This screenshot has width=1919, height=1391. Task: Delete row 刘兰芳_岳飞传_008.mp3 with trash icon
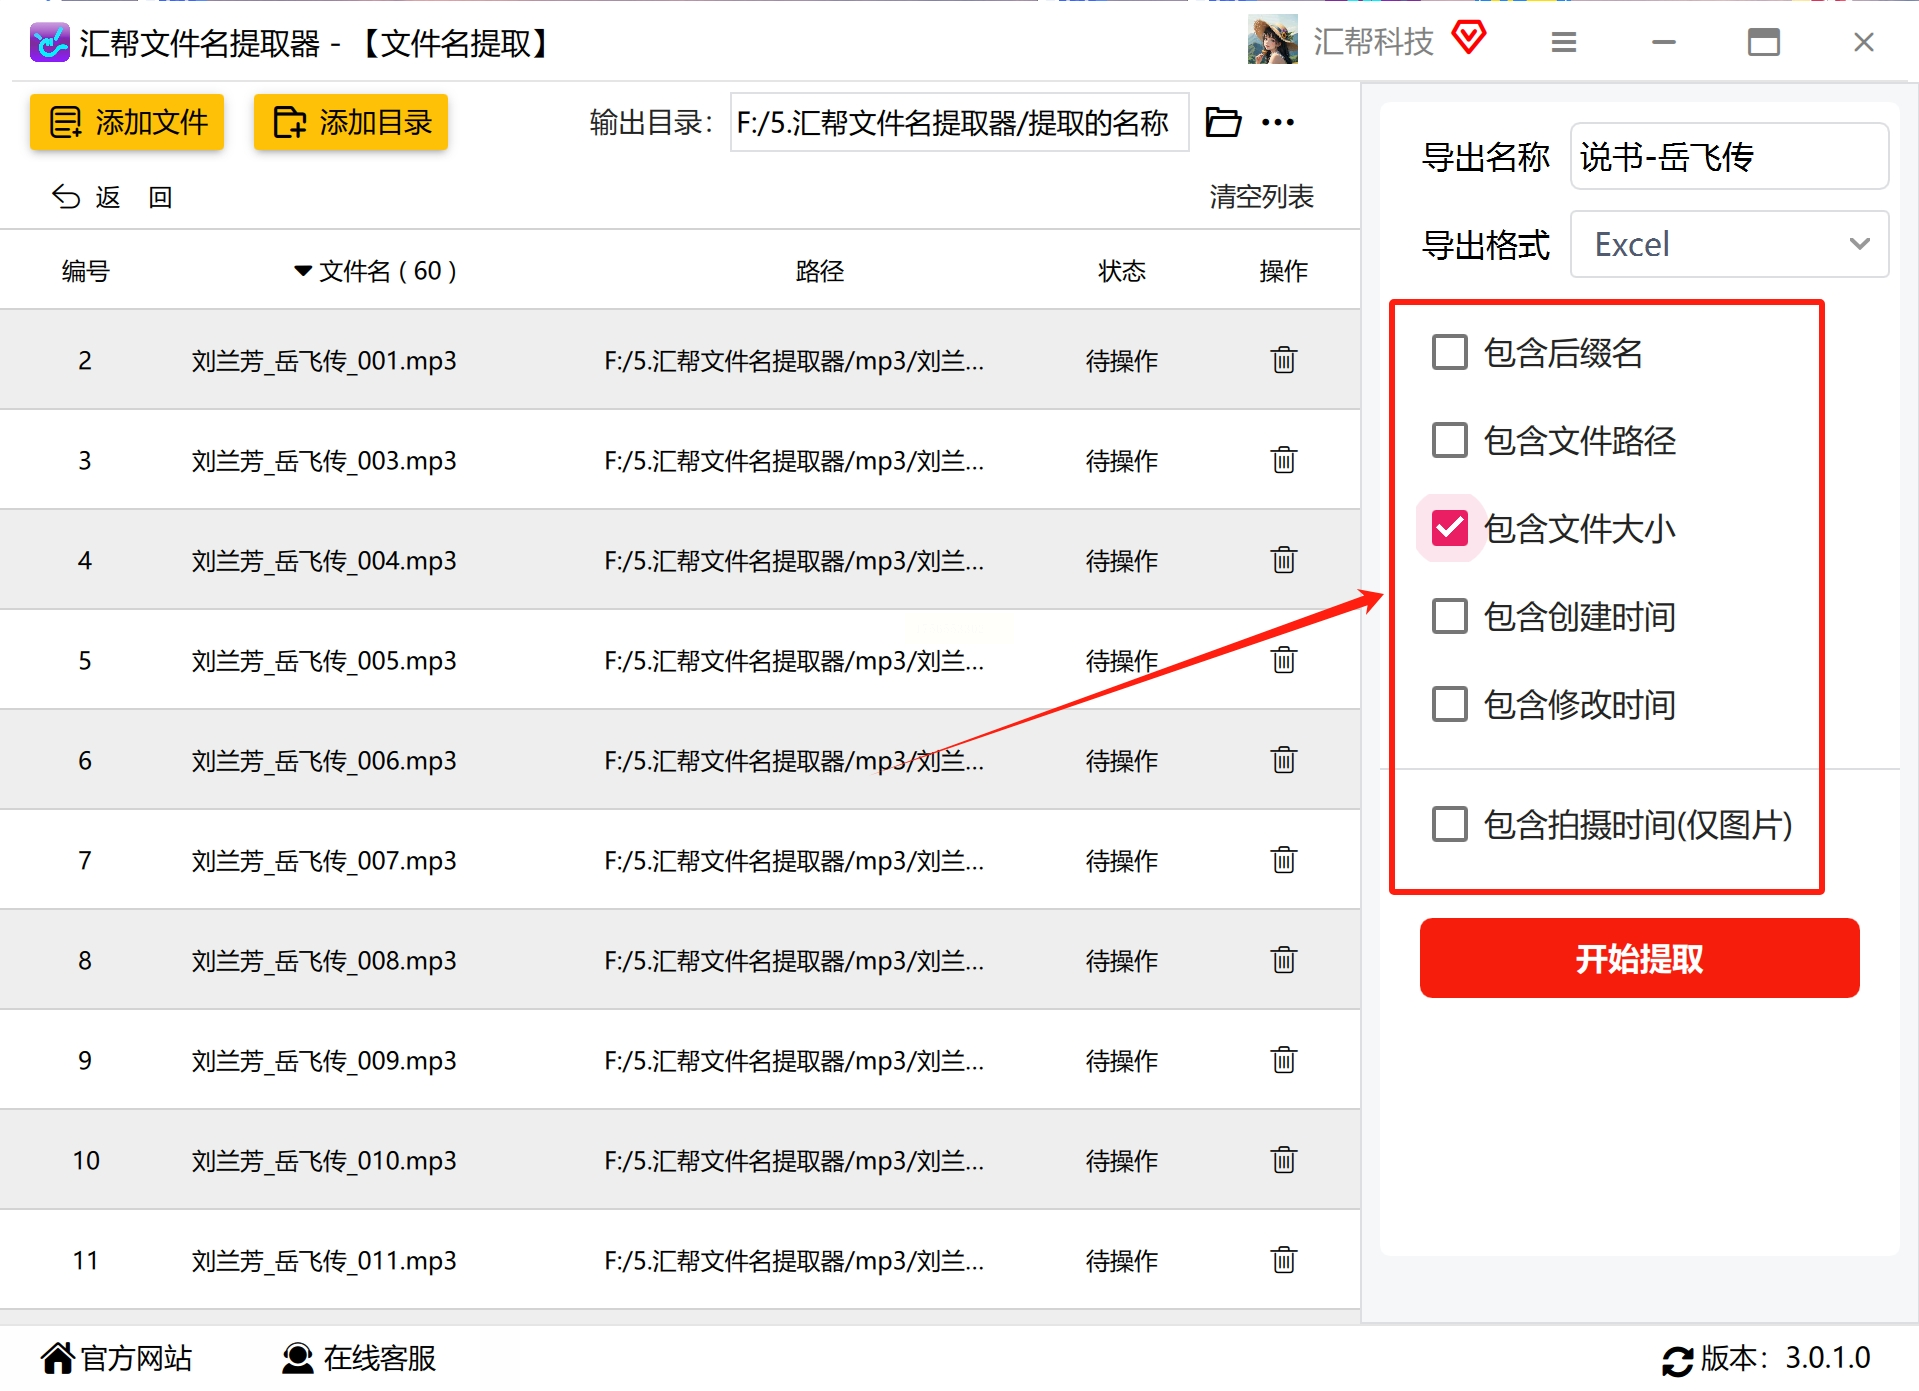click(x=1284, y=960)
